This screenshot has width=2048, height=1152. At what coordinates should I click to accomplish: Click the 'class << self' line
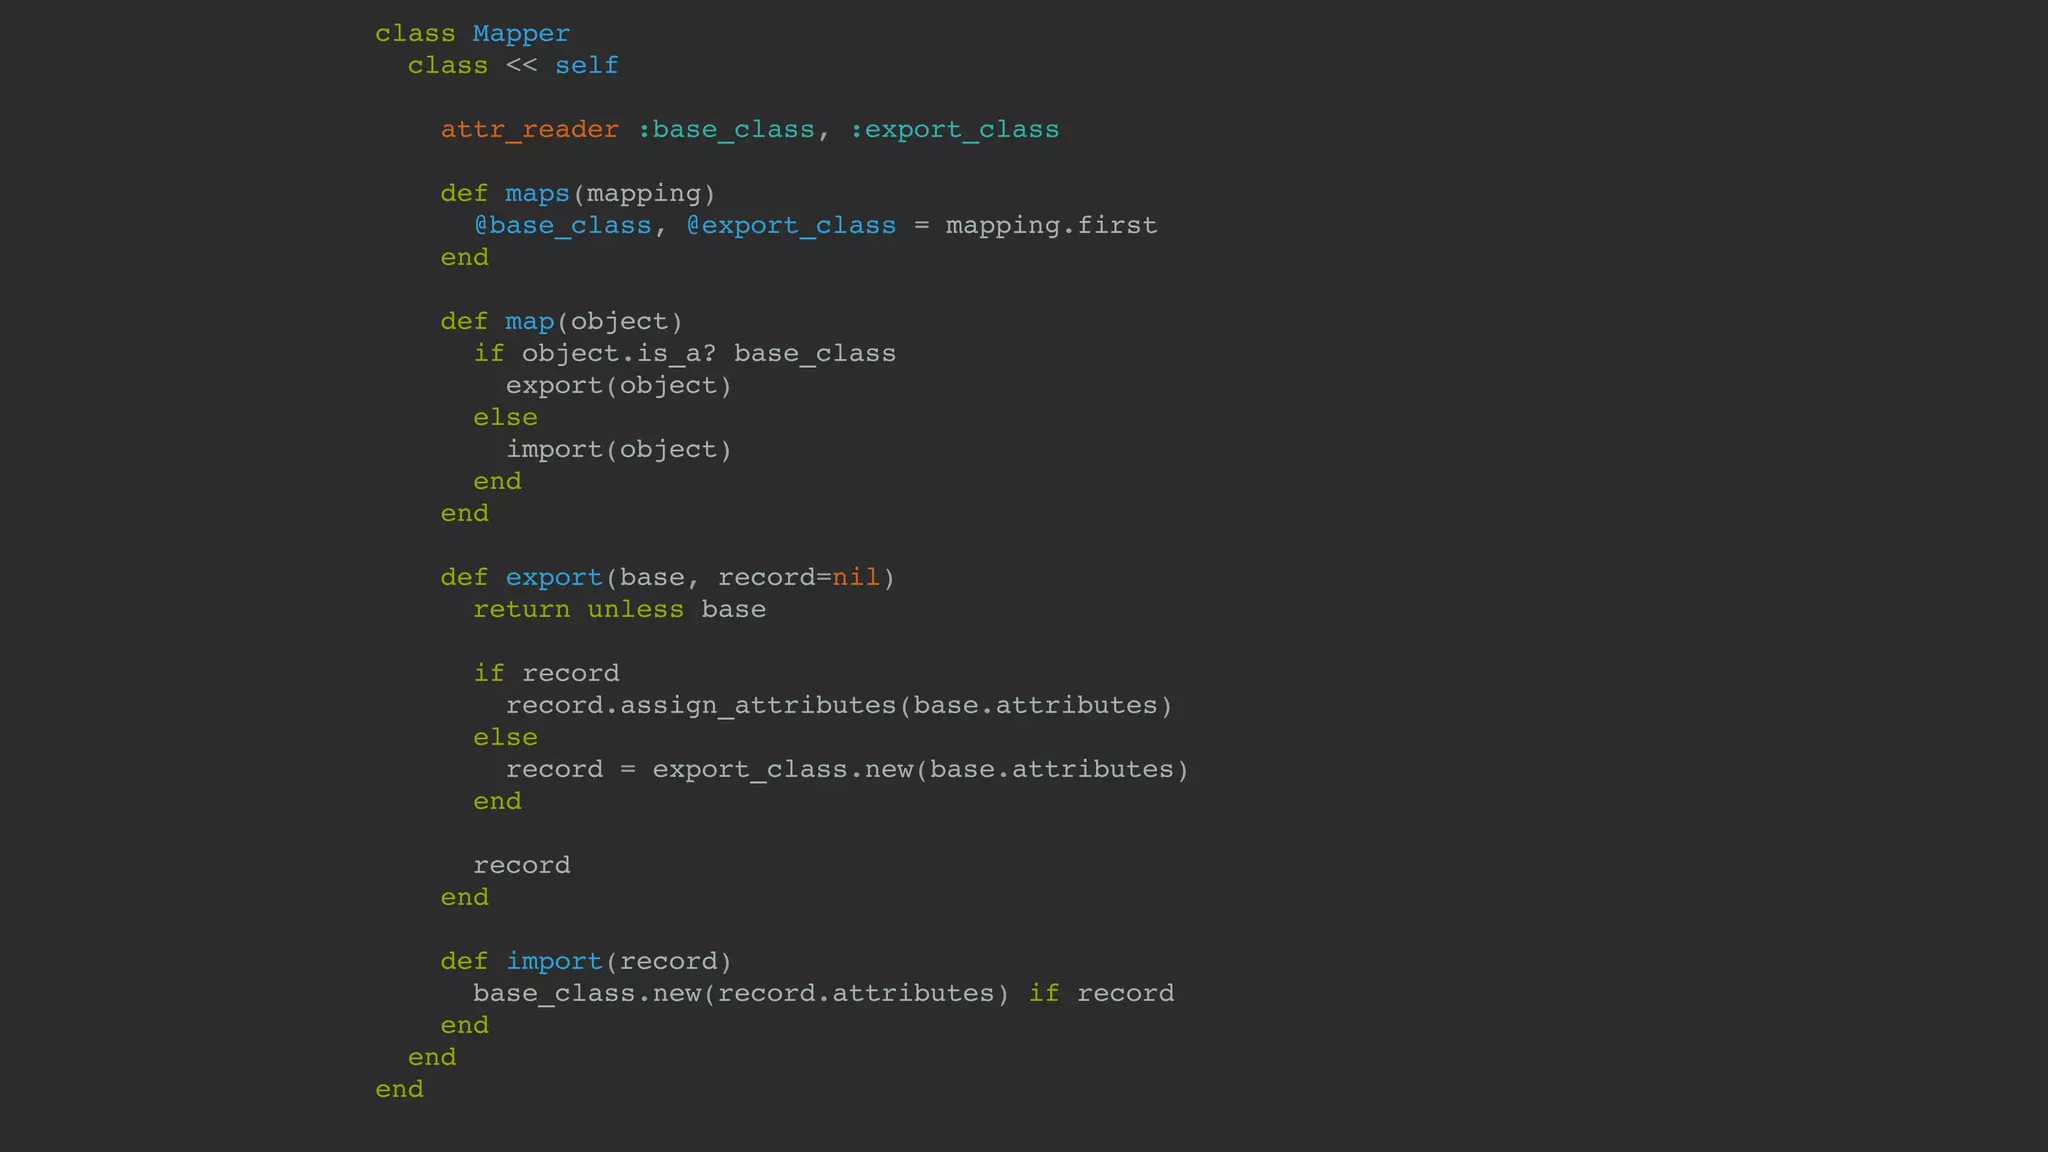click(x=513, y=66)
